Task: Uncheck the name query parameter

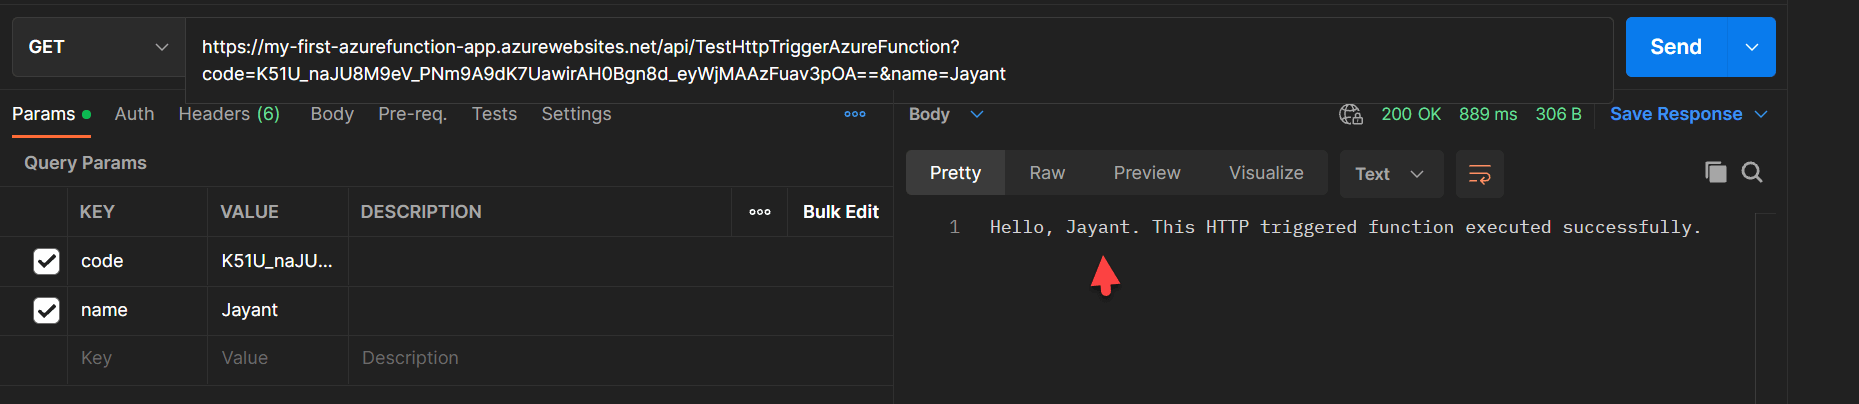Action: 47,310
